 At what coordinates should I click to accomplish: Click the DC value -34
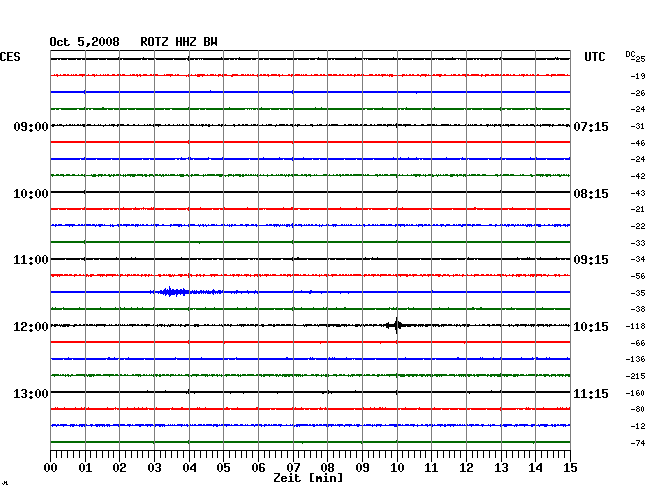638,259
